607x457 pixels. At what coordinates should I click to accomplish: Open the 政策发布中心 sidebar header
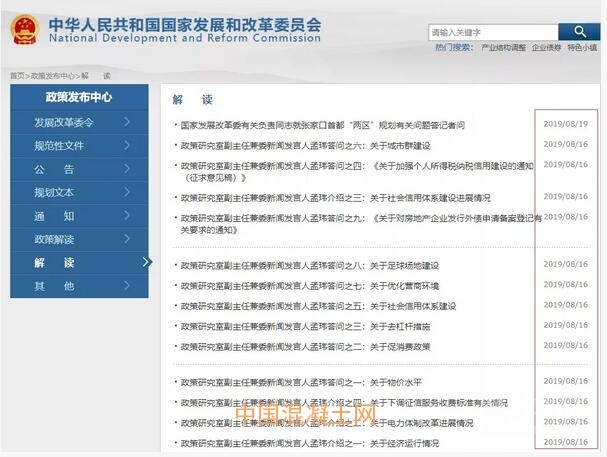click(79, 97)
